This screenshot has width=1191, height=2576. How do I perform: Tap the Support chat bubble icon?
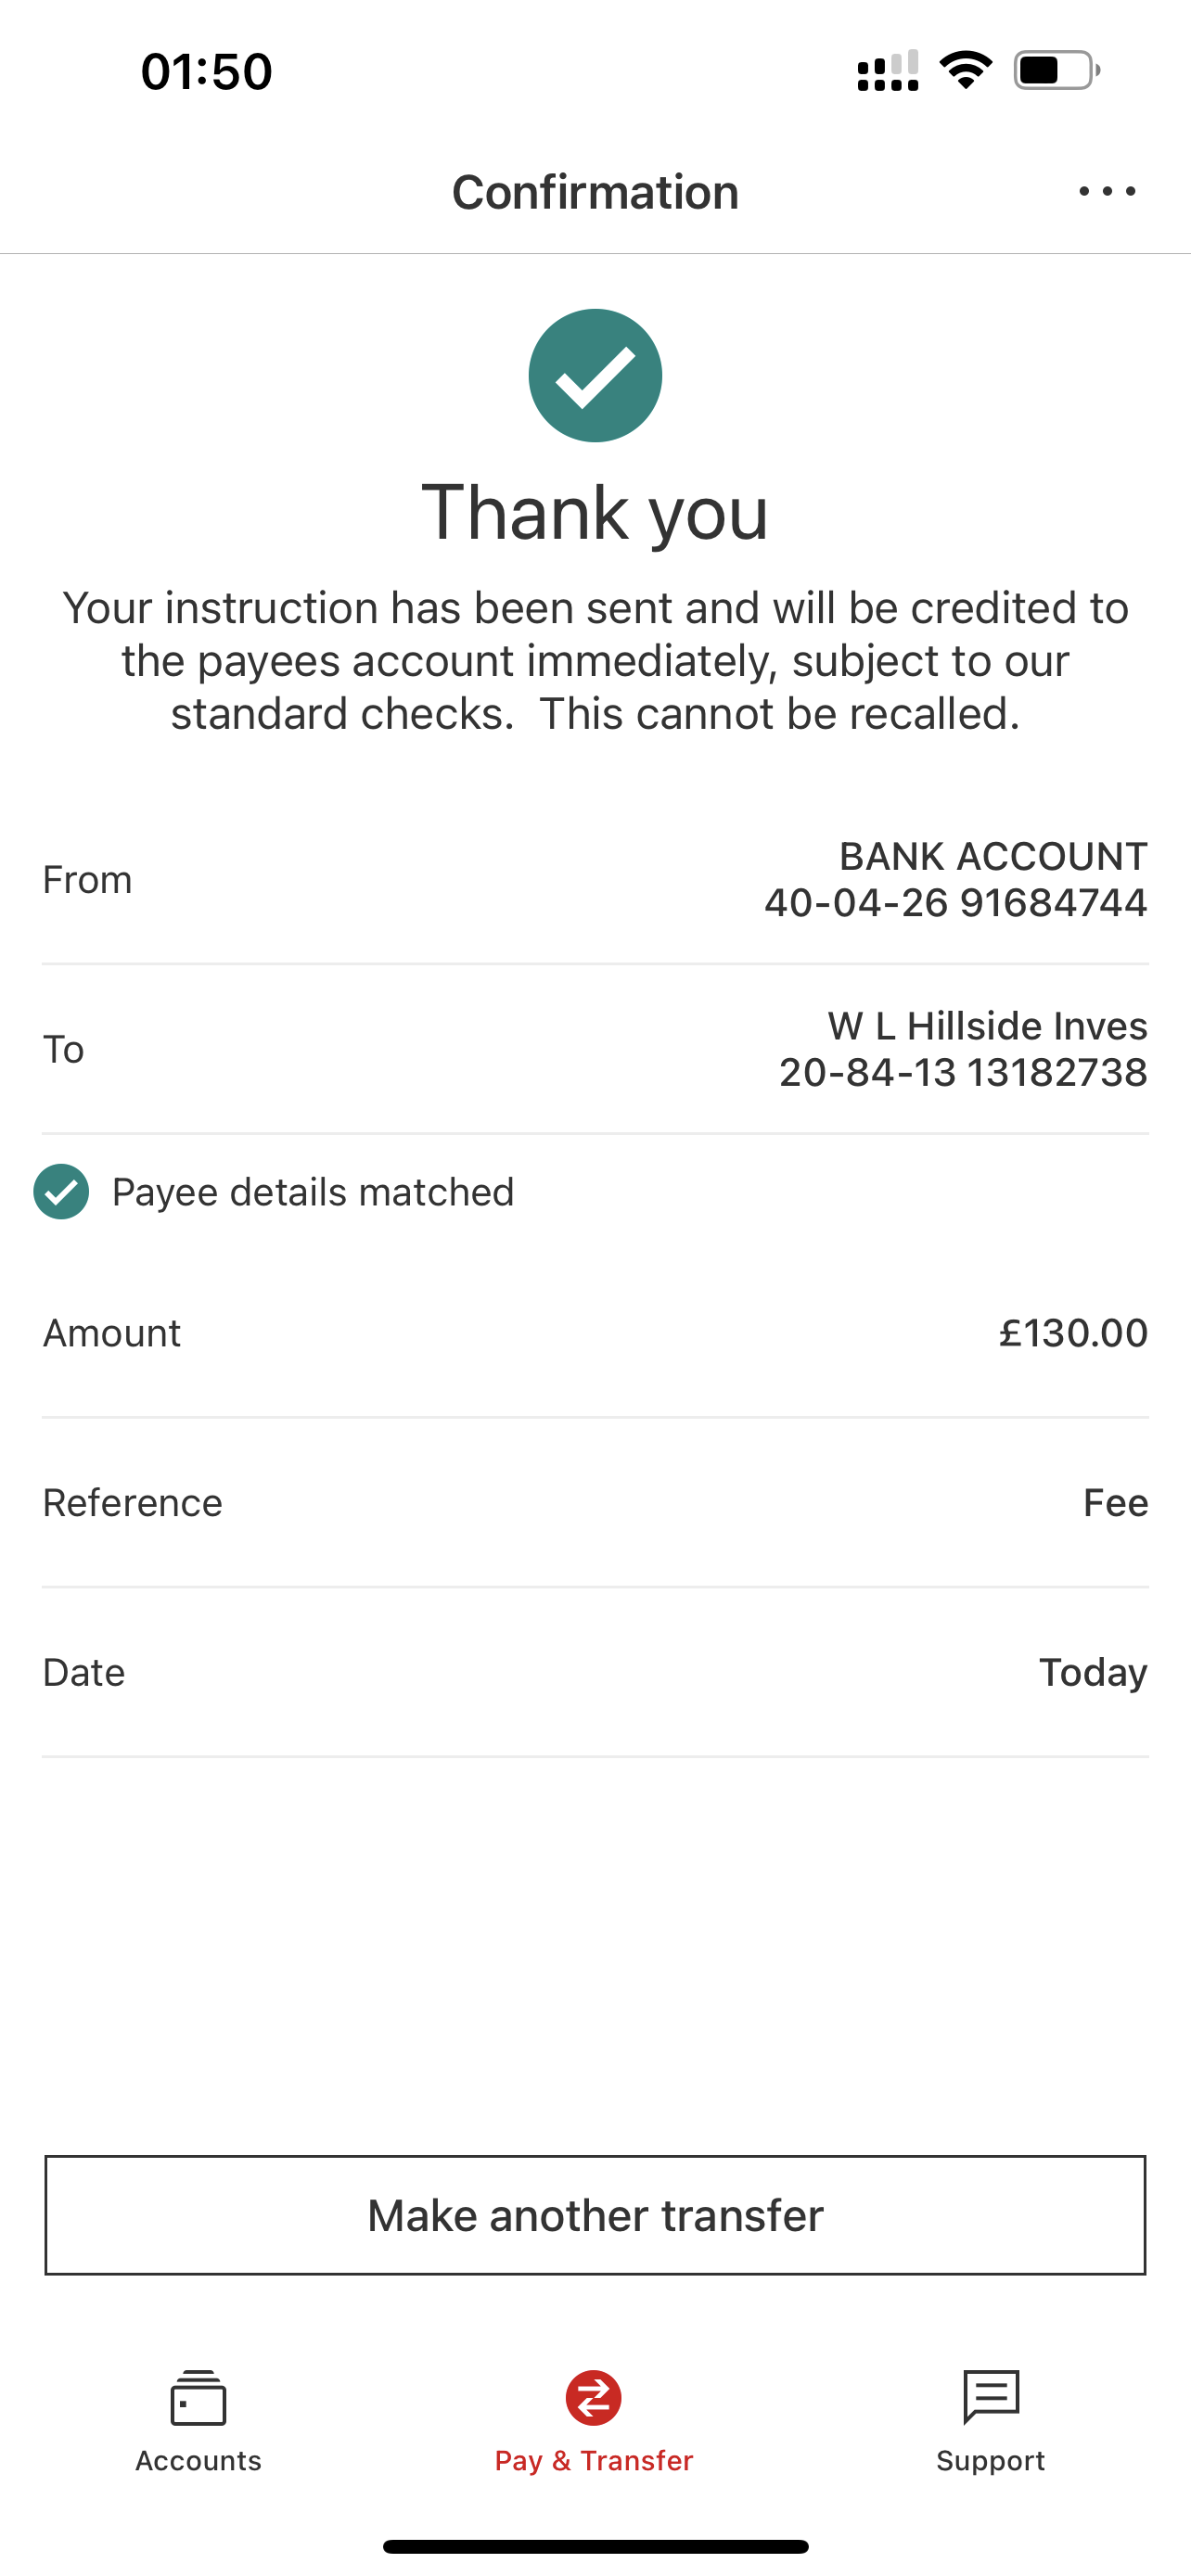coord(990,2397)
